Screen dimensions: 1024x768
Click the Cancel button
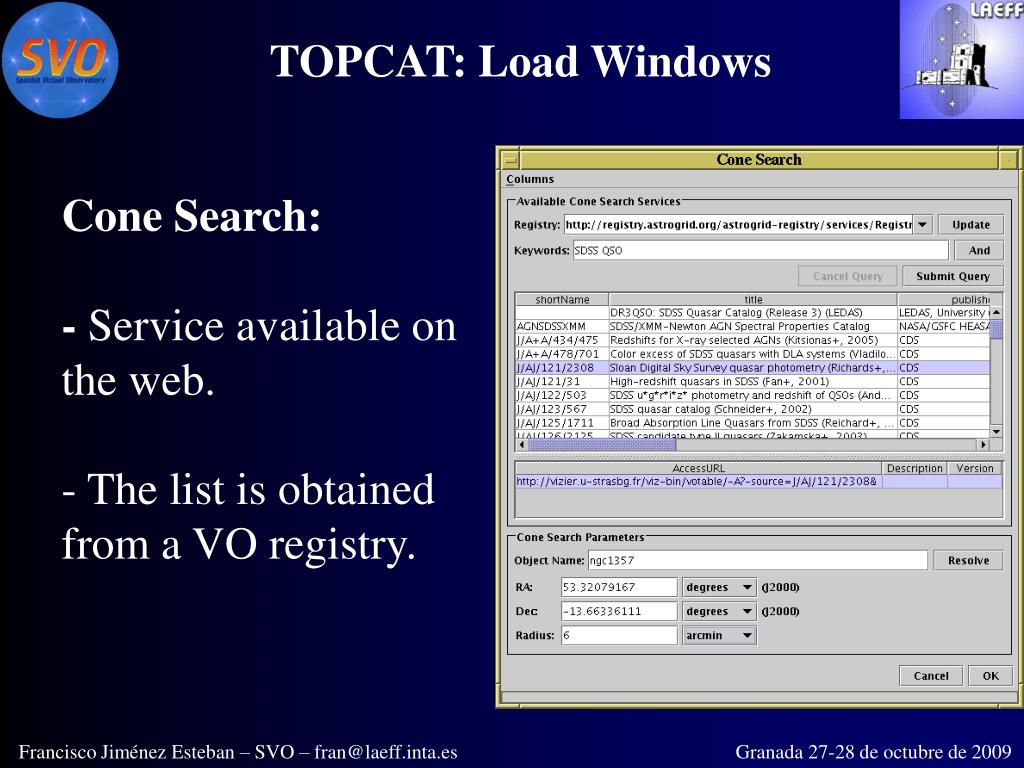(x=931, y=676)
